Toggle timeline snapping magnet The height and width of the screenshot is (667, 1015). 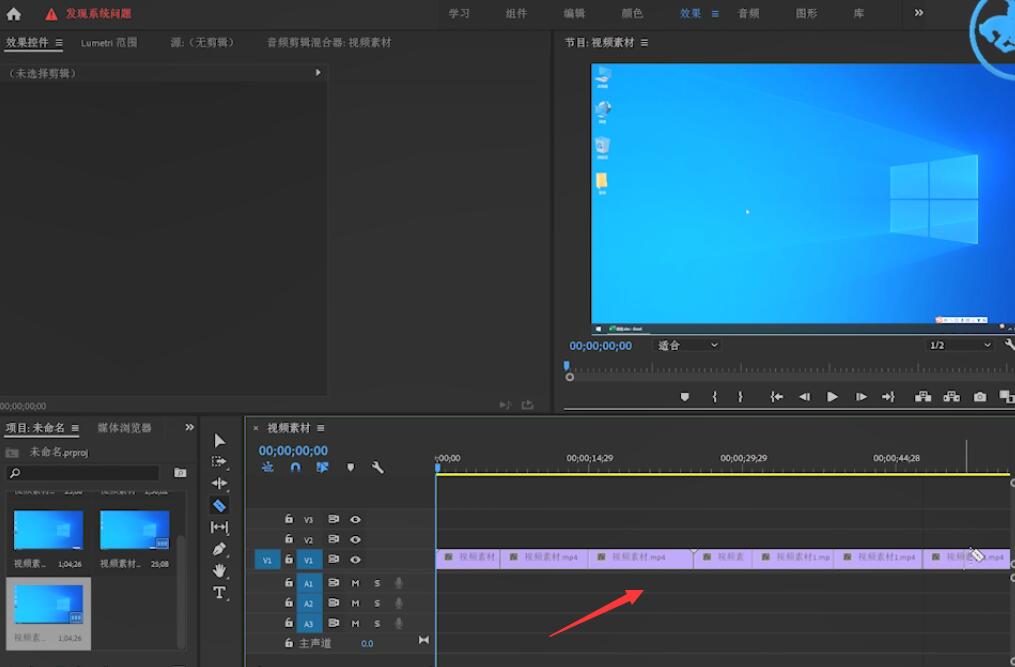click(x=295, y=467)
